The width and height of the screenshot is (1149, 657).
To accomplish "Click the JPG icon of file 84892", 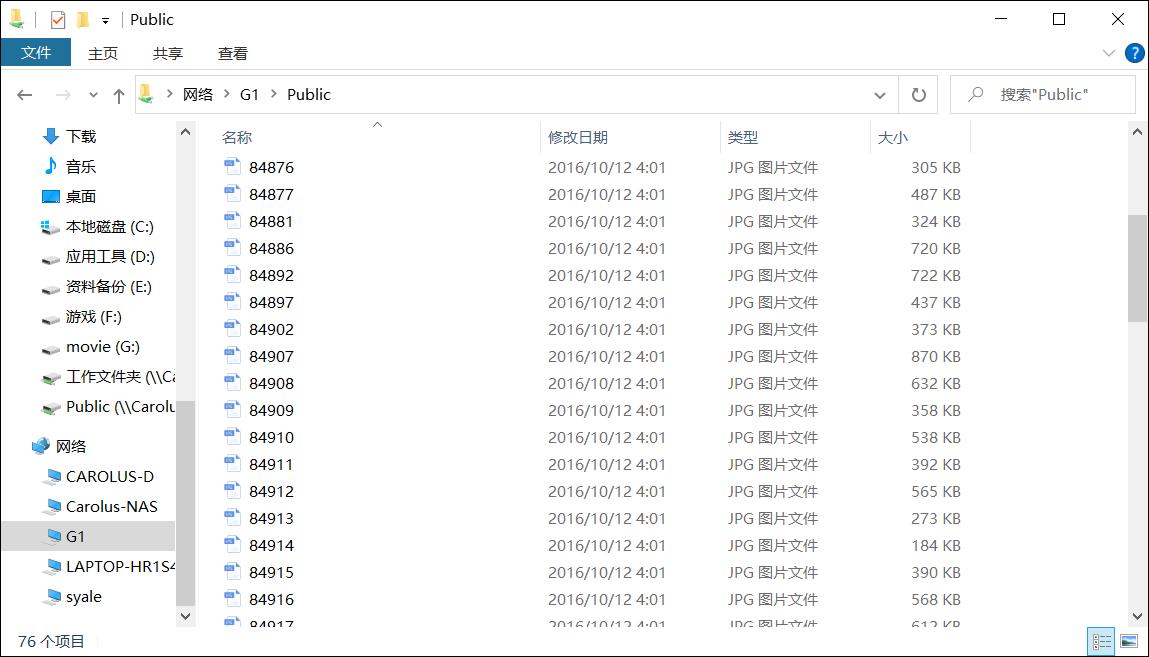I will (232, 275).
